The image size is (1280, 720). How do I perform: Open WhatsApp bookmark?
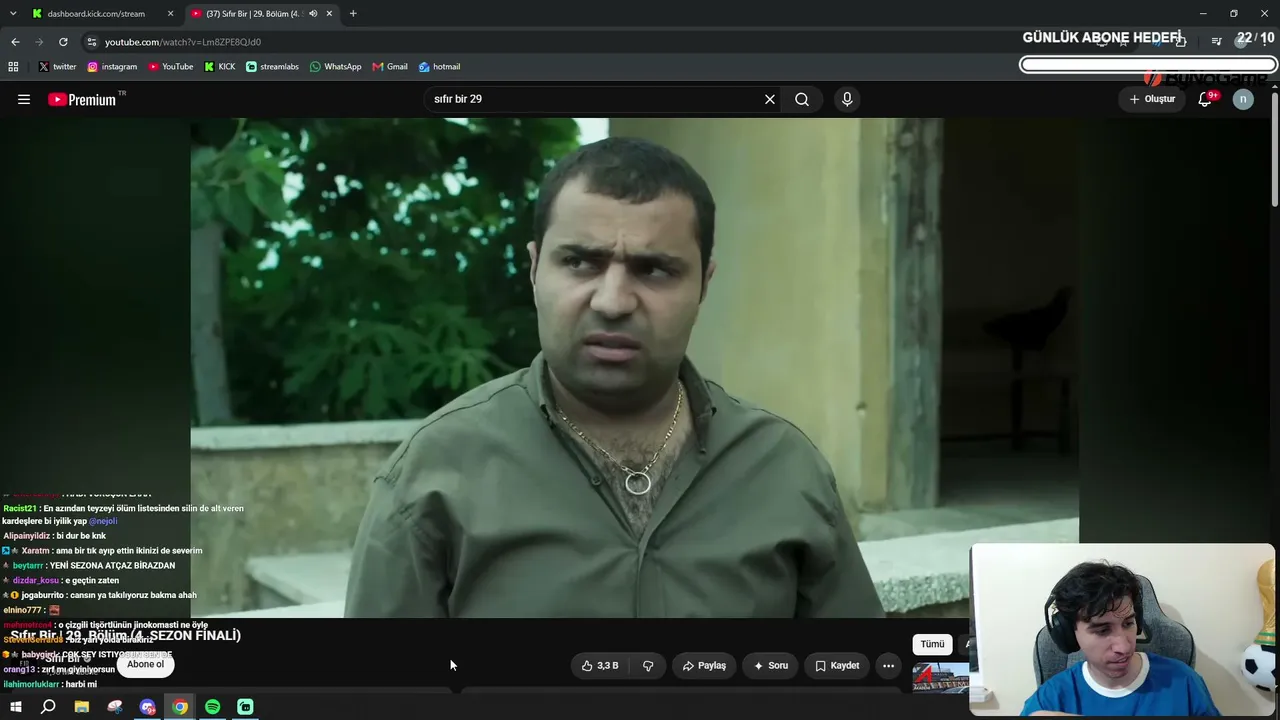336,67
